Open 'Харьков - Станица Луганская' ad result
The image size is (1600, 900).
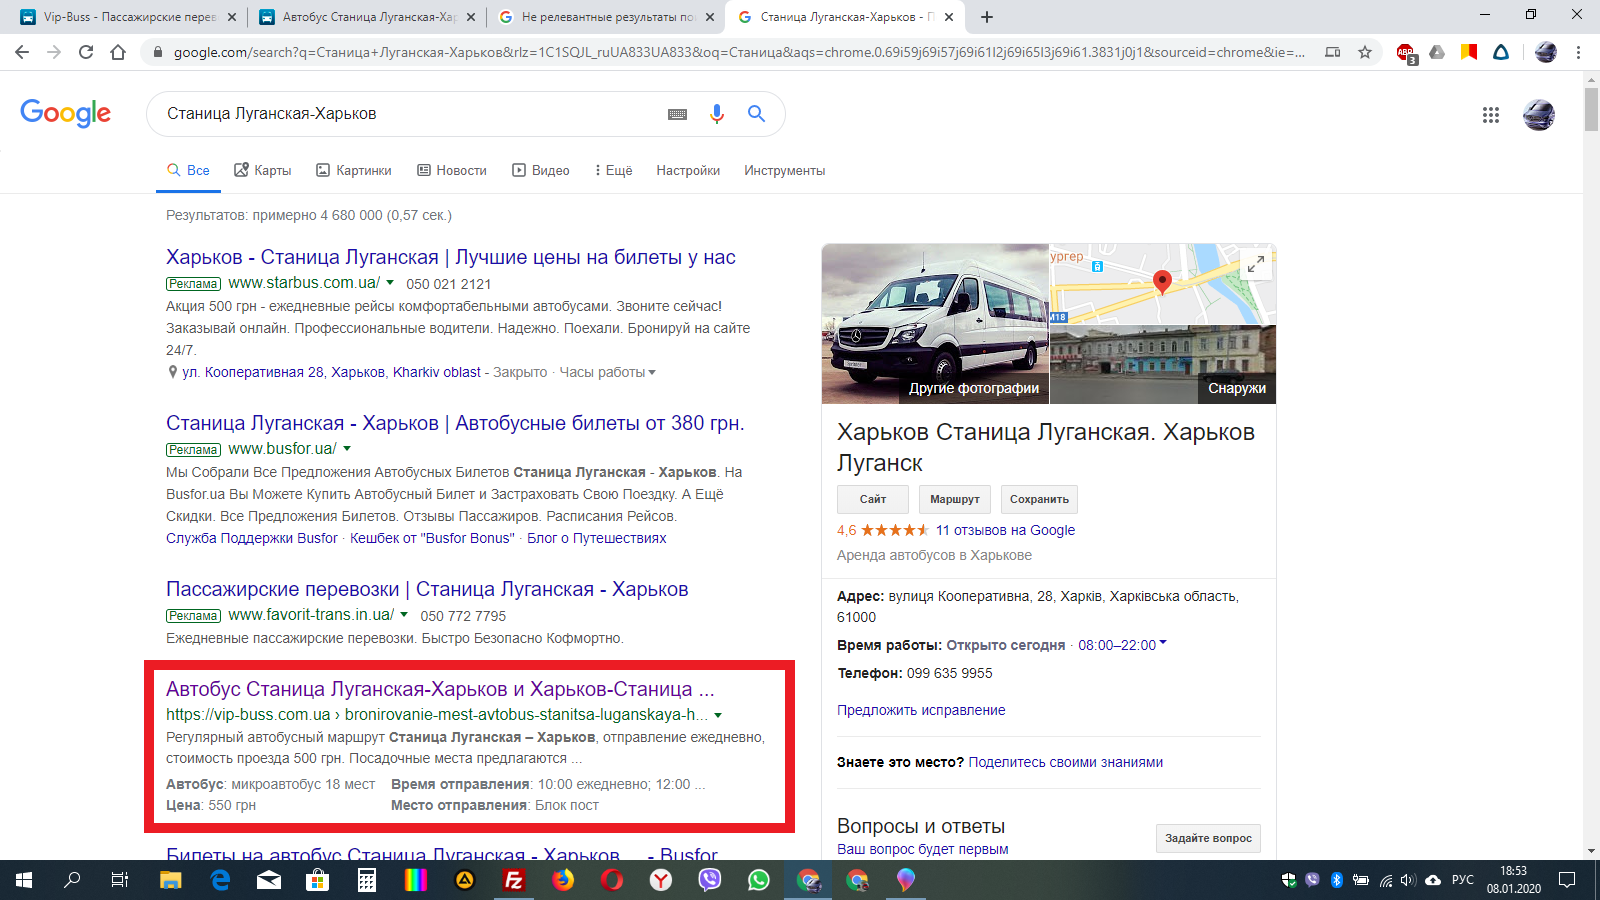point(451,257)
